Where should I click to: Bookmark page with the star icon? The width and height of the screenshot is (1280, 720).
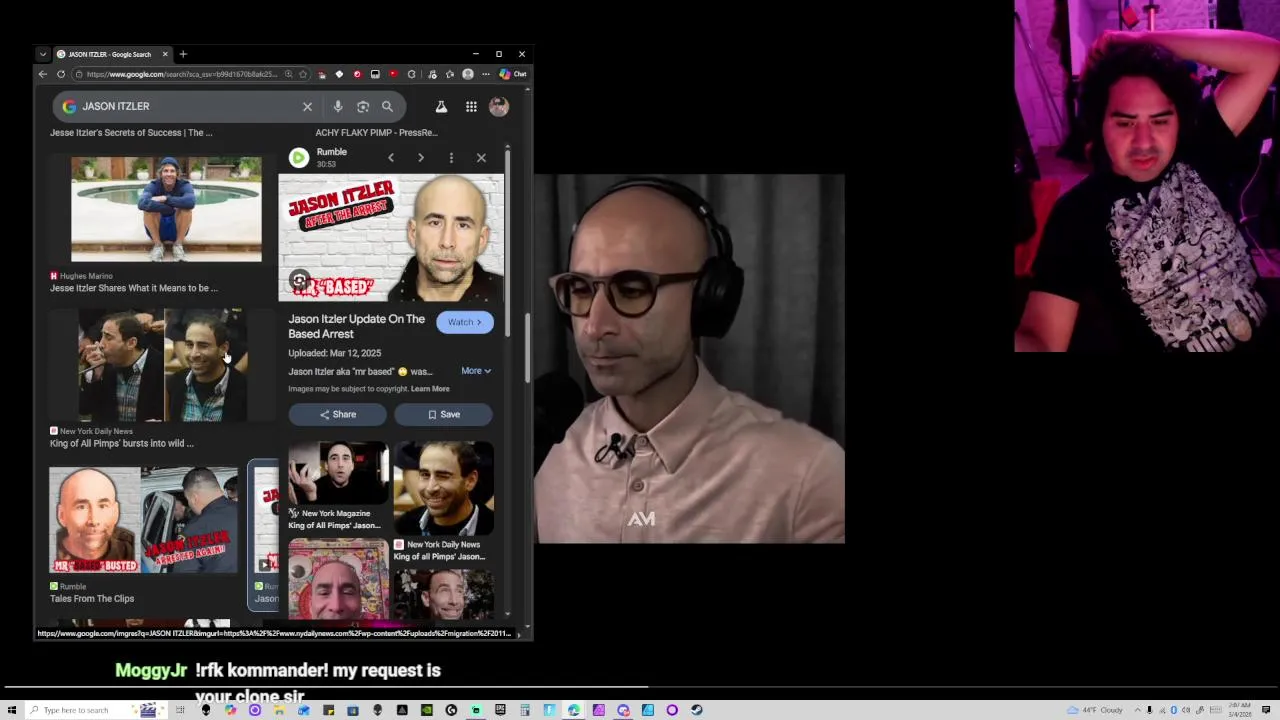point(303,74)
